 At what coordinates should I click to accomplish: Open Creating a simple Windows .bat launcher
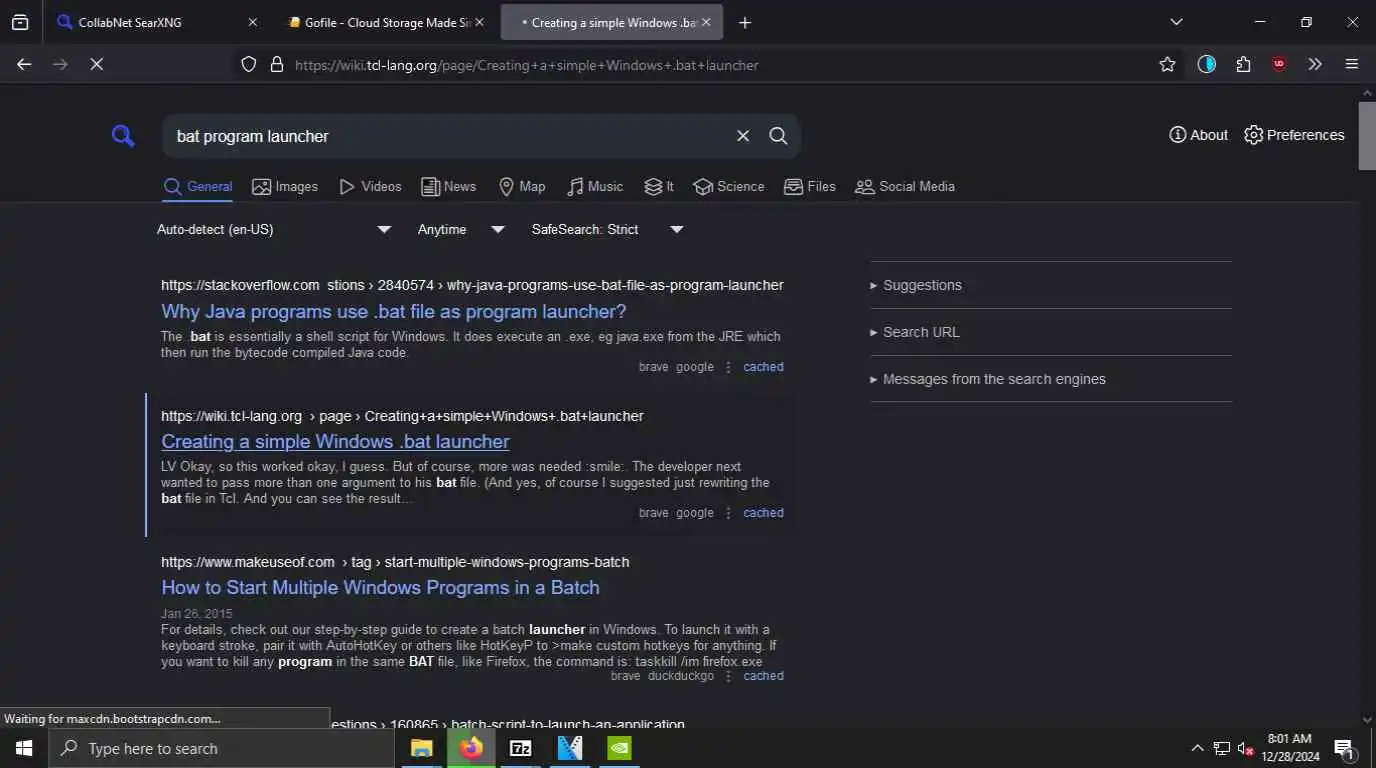point(335,441)
